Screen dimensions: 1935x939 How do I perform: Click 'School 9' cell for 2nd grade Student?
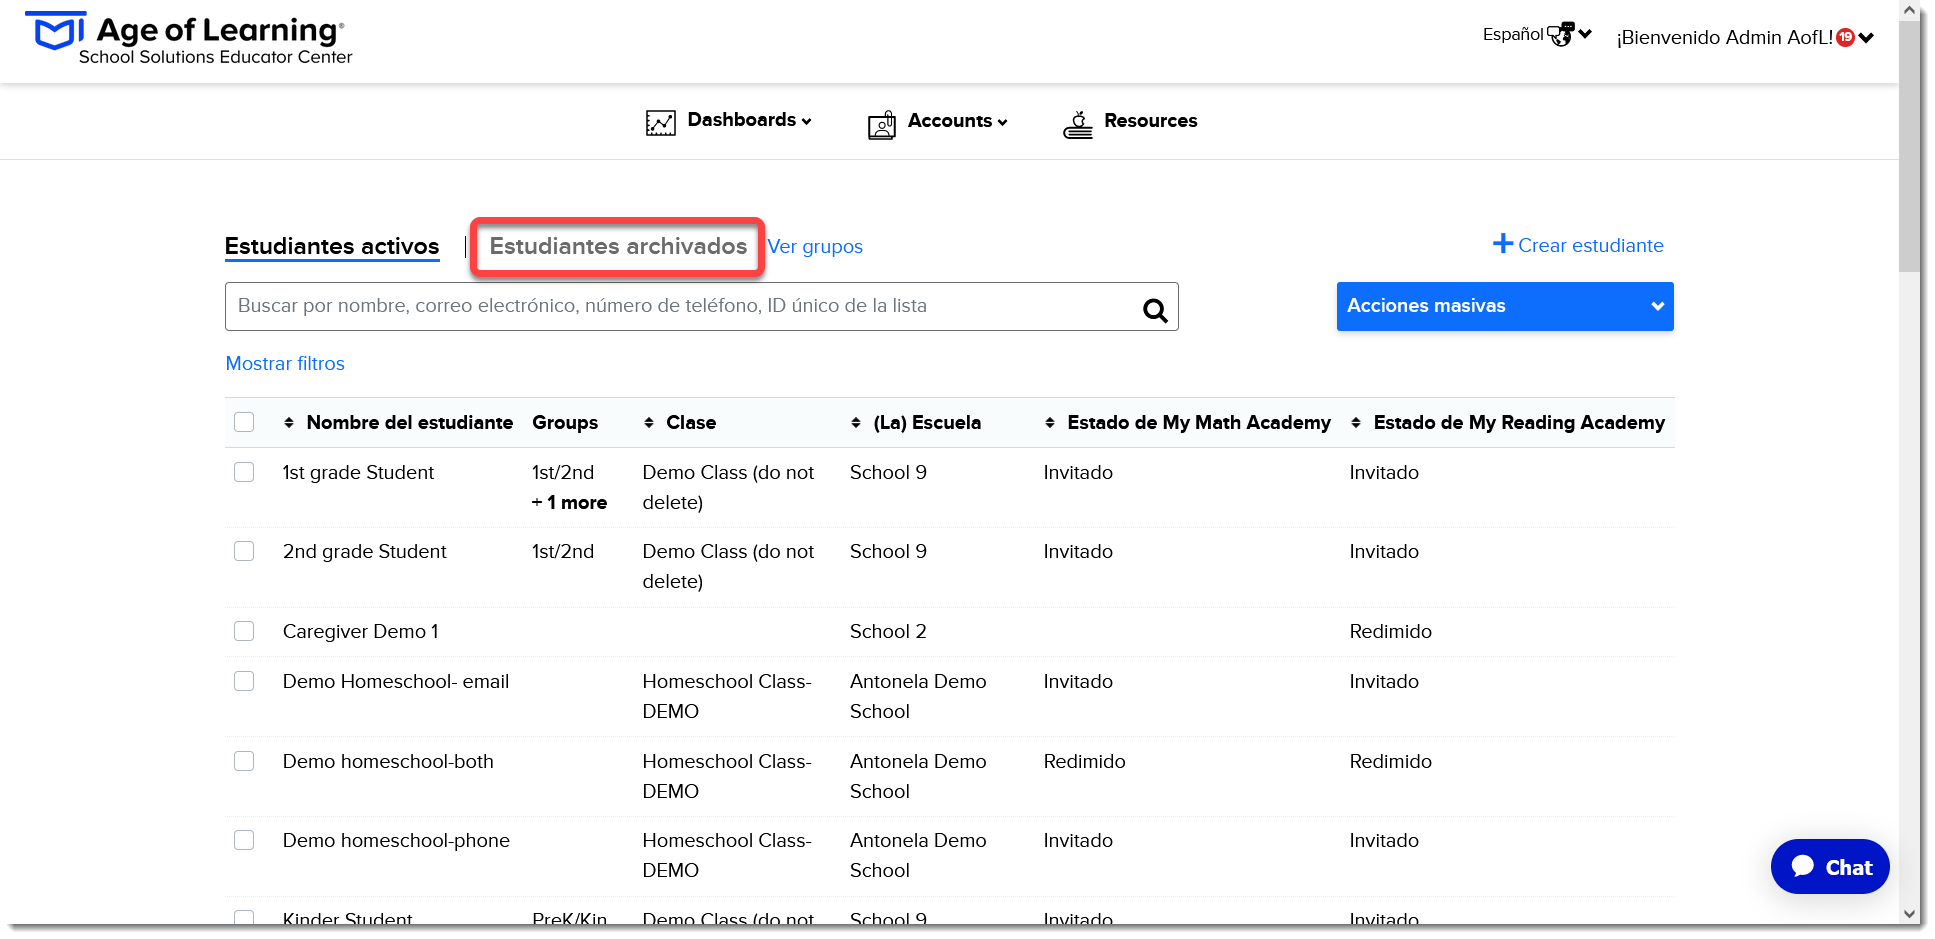(x=888, y=552)
